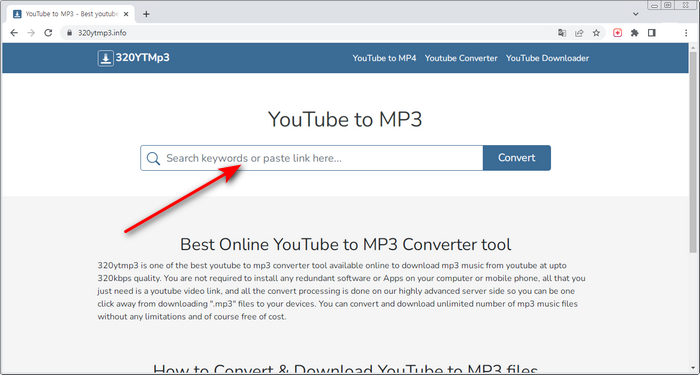Go back to the previous page

(x=14, y=33)
